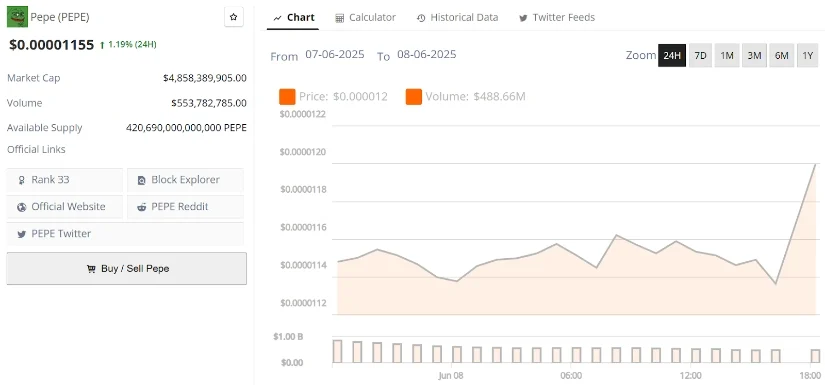Screen dimensions: 825x385
Task: Click the $1.00 B volume axis label
Action: point(288,337)
